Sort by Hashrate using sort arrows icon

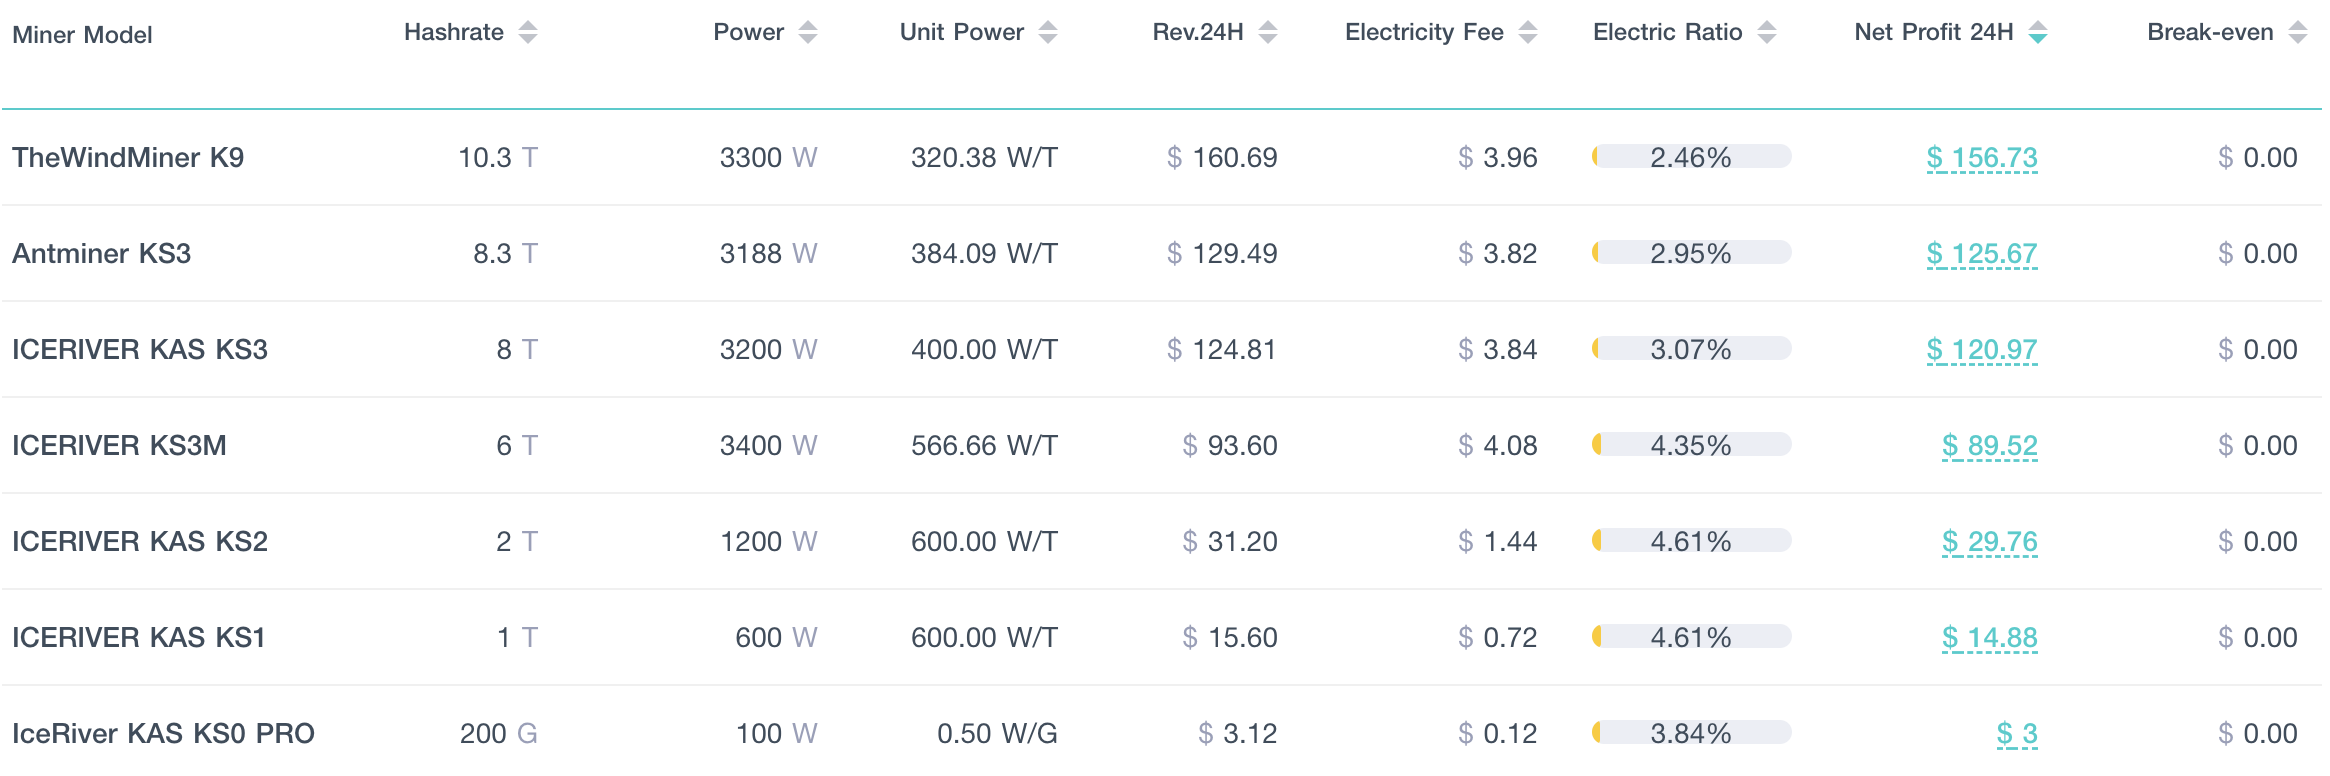click(x=528, y=33)
